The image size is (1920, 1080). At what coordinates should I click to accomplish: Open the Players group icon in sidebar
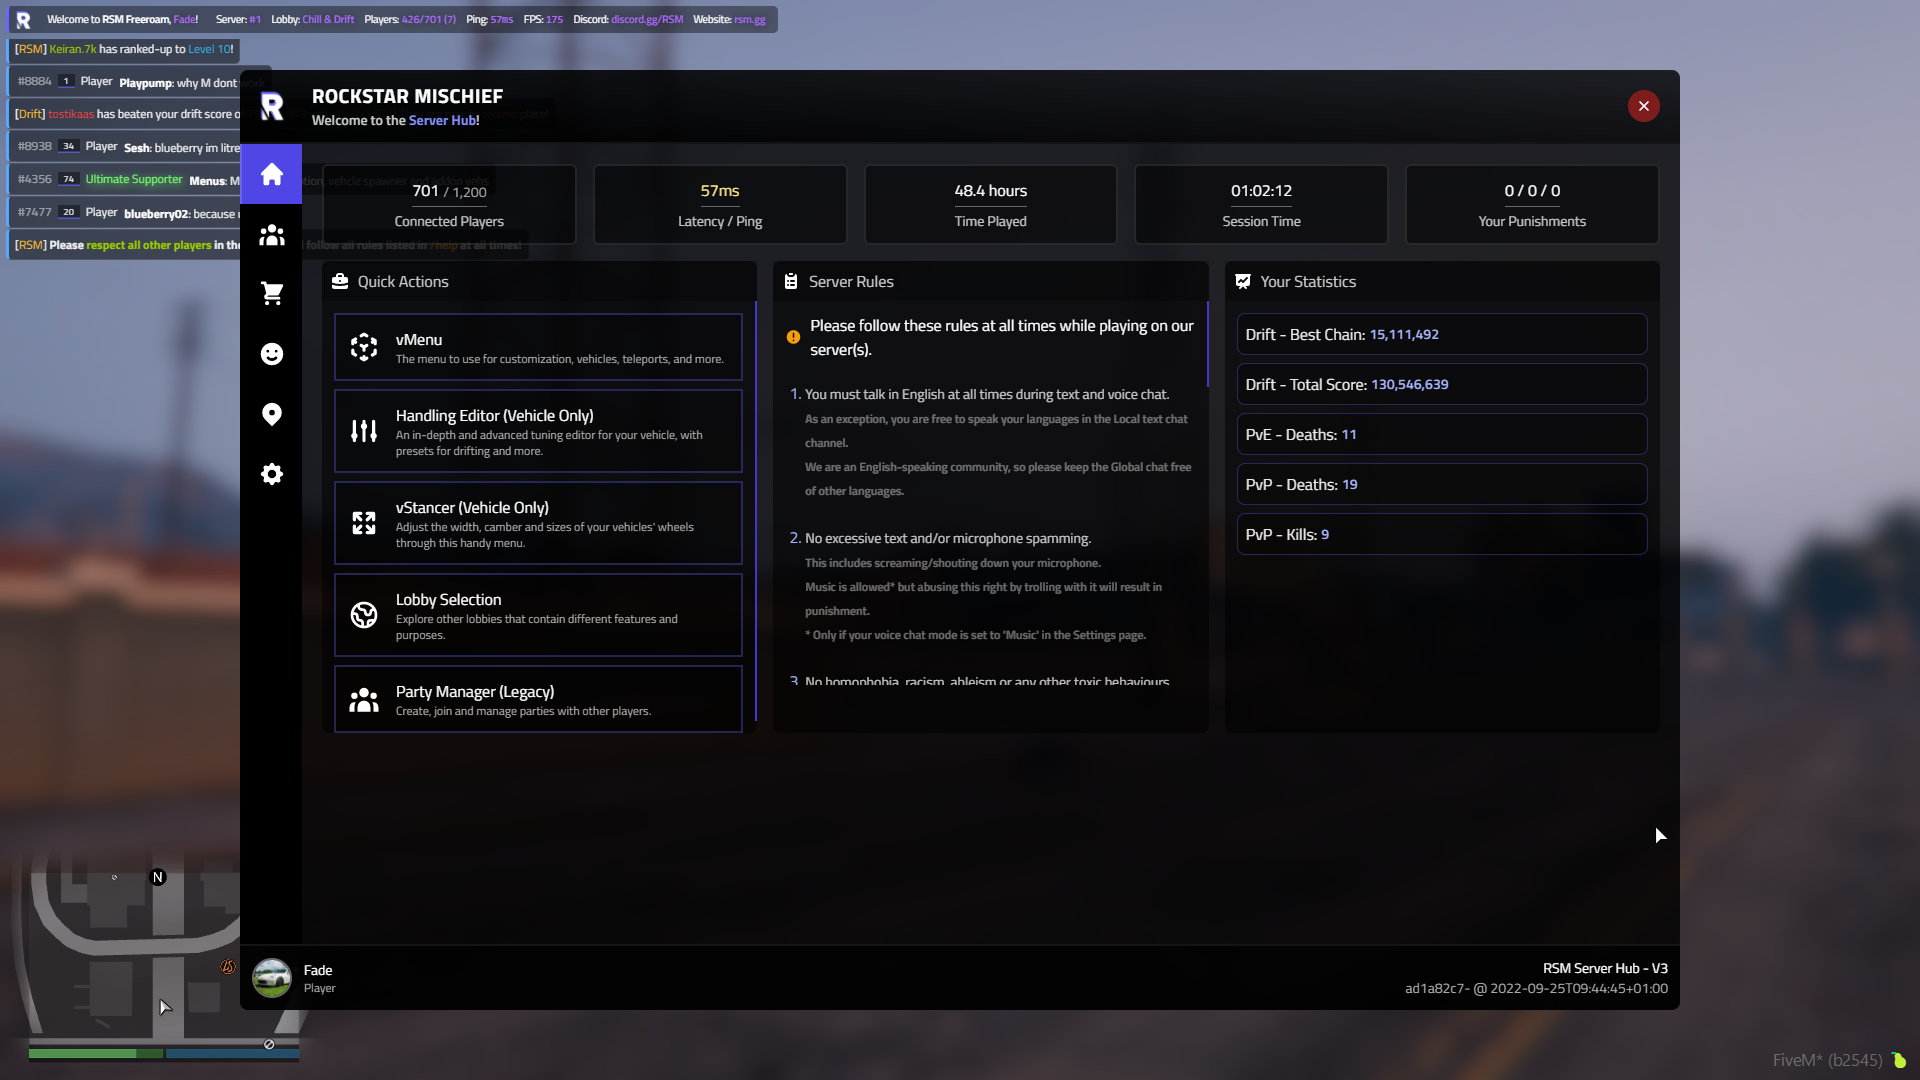coord(271,235)
